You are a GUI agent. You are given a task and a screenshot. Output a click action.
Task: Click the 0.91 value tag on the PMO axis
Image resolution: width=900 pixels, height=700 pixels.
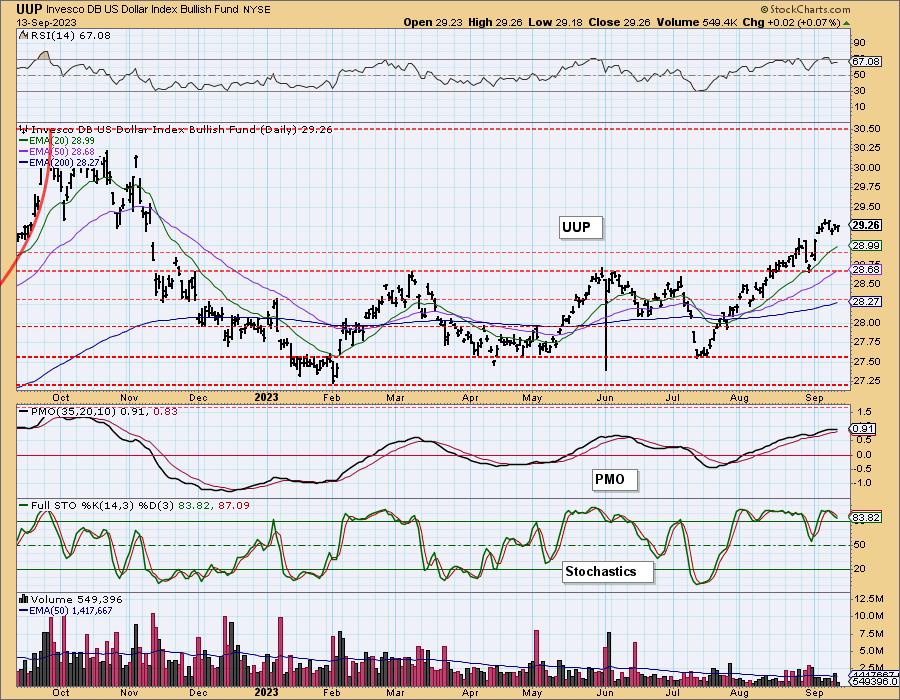pos(863,429)
